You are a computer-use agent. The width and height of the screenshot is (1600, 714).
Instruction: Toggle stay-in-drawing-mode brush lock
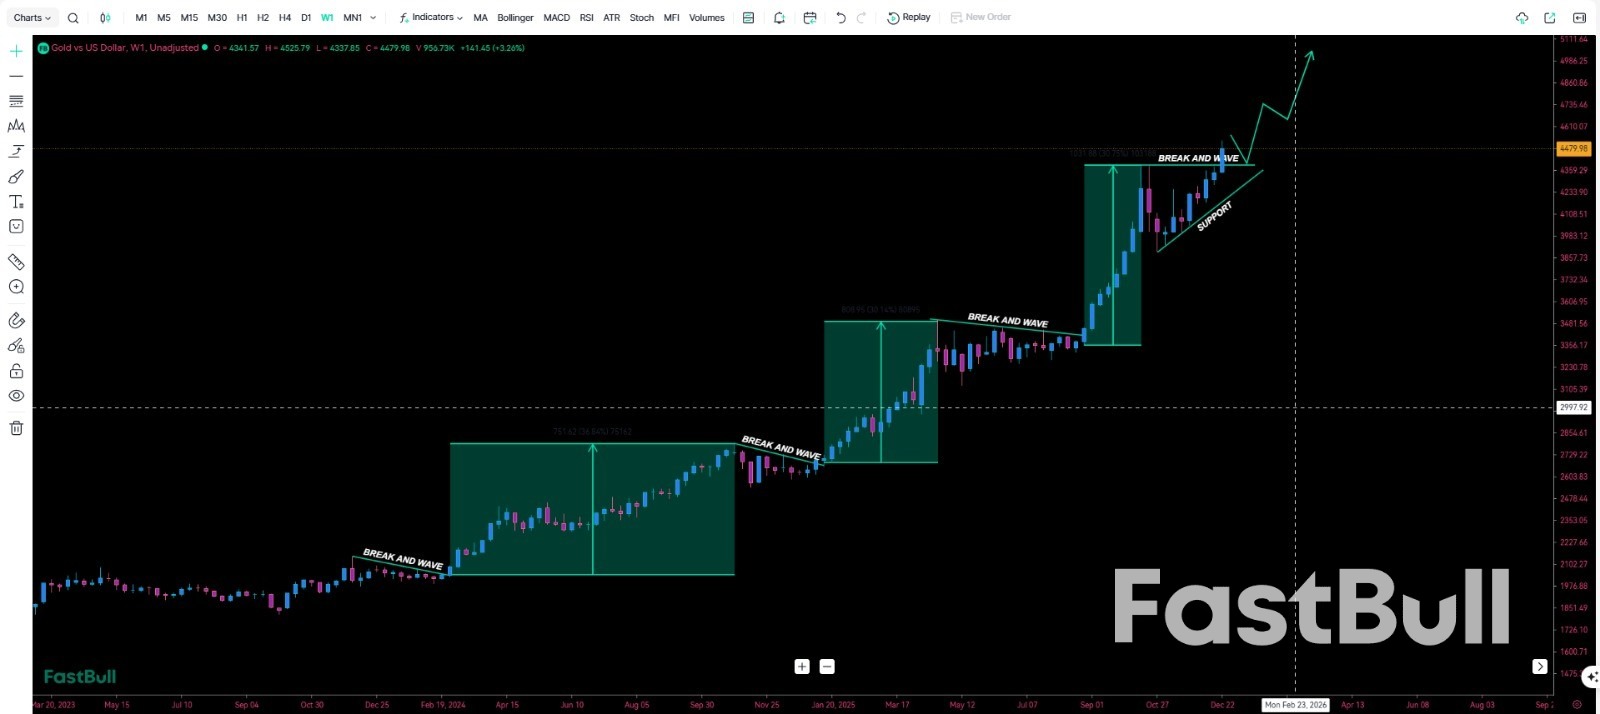point(16,346)
